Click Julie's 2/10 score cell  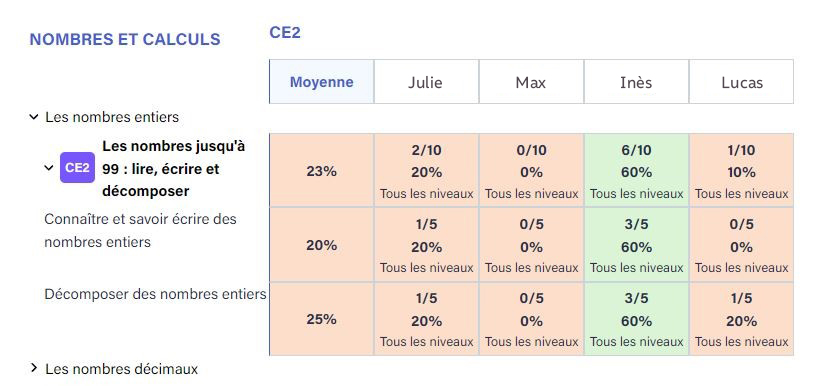427,170
